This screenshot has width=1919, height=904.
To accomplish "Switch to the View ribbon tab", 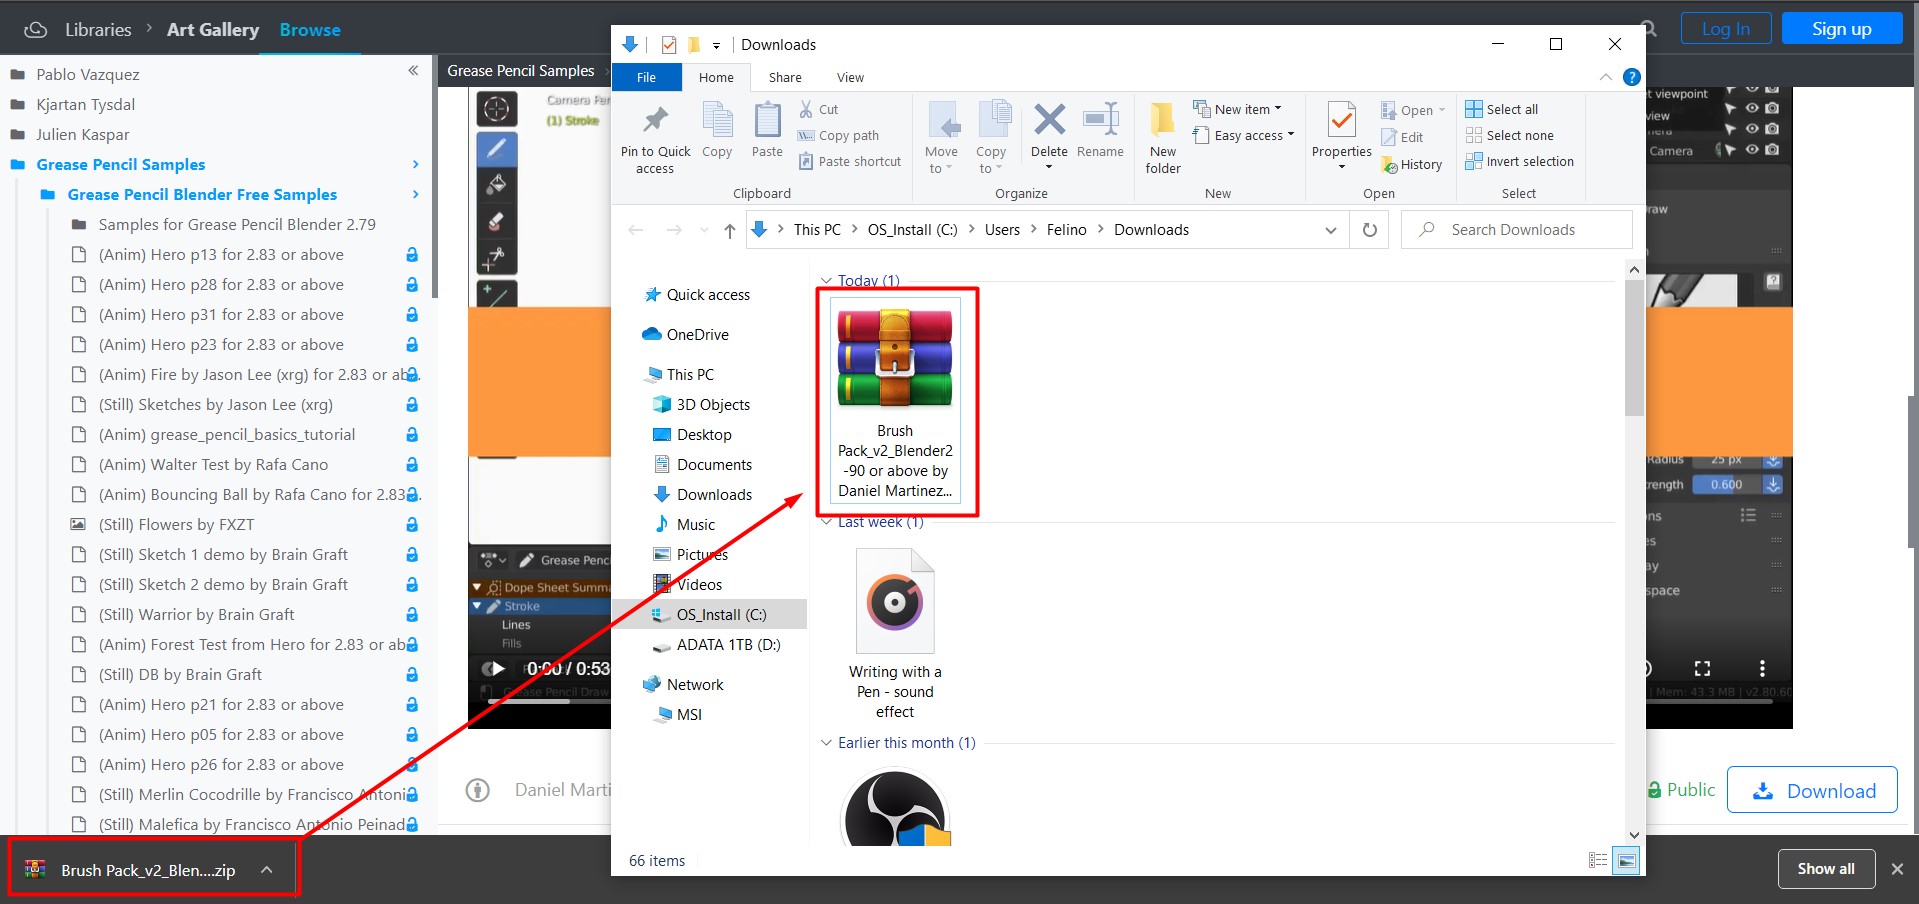I will click(x=850, y=77).
